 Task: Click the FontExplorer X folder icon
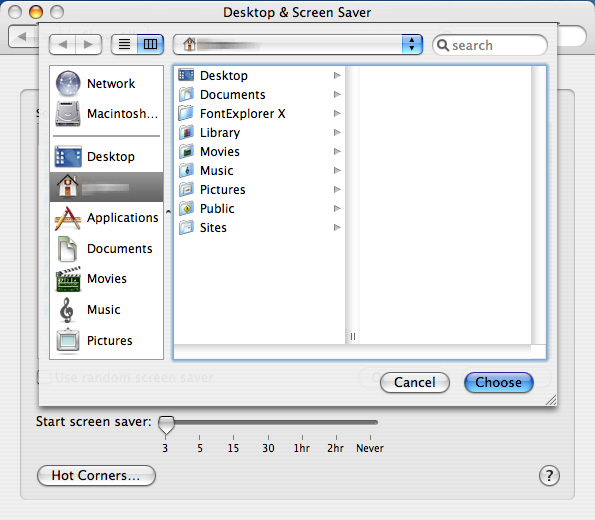click(x=186, y=113)
